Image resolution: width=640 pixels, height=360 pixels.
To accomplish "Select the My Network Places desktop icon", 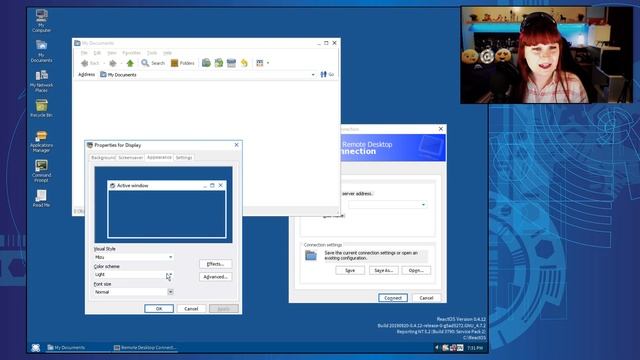I will point(42,81).
